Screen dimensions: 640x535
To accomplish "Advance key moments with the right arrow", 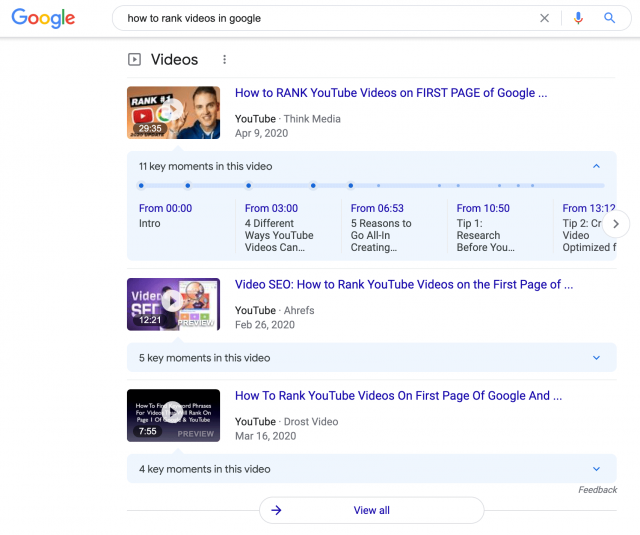I will pos(616,224).
